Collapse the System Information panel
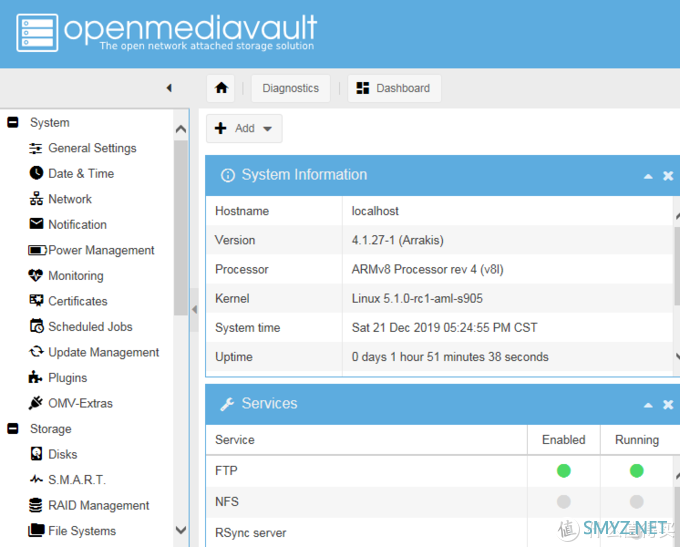 (648, 176)
